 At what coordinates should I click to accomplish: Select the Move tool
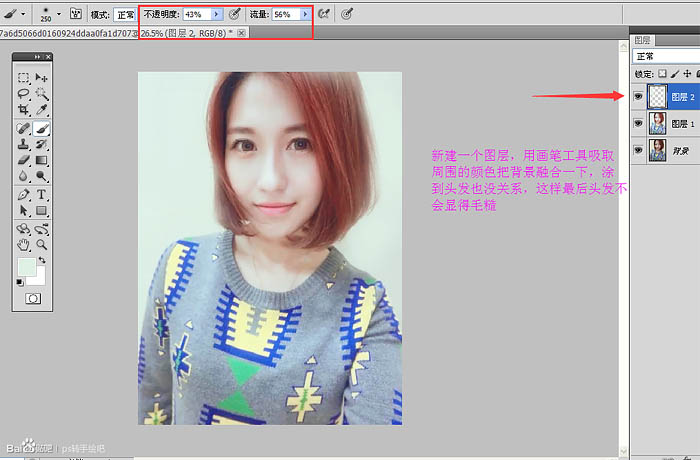tap(42, 78)
